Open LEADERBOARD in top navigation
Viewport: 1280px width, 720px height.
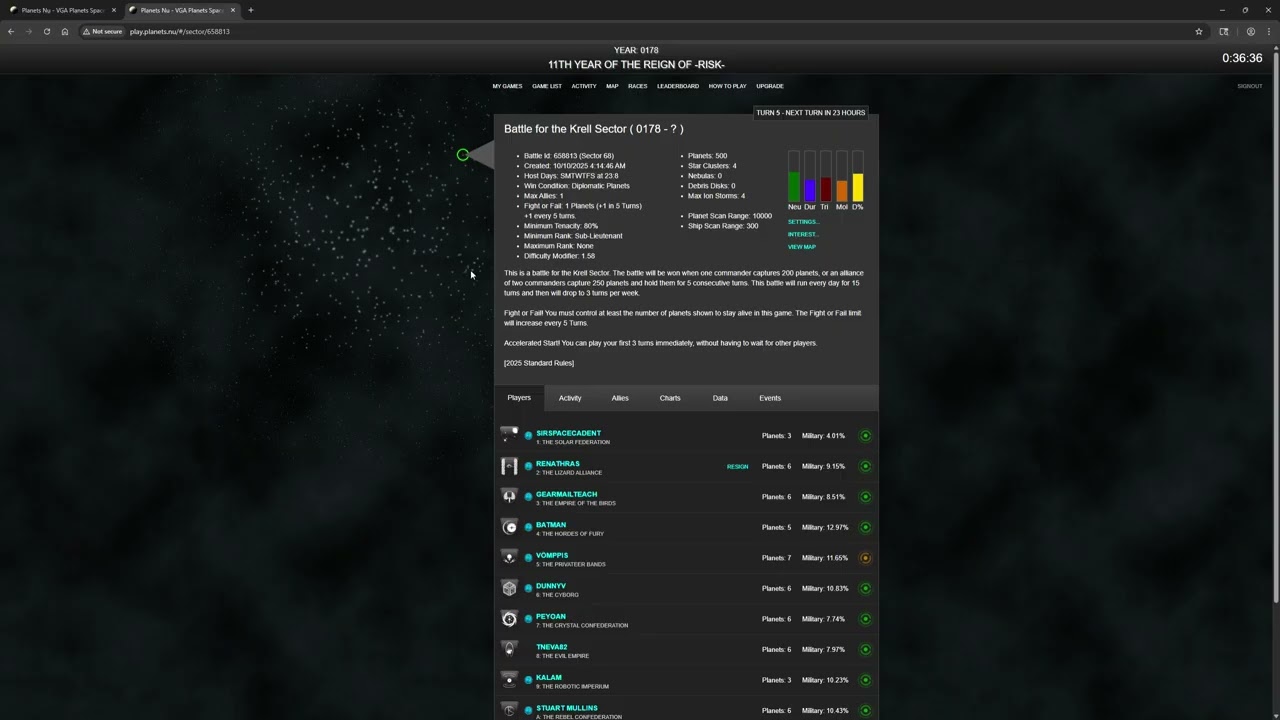(678, 86)
